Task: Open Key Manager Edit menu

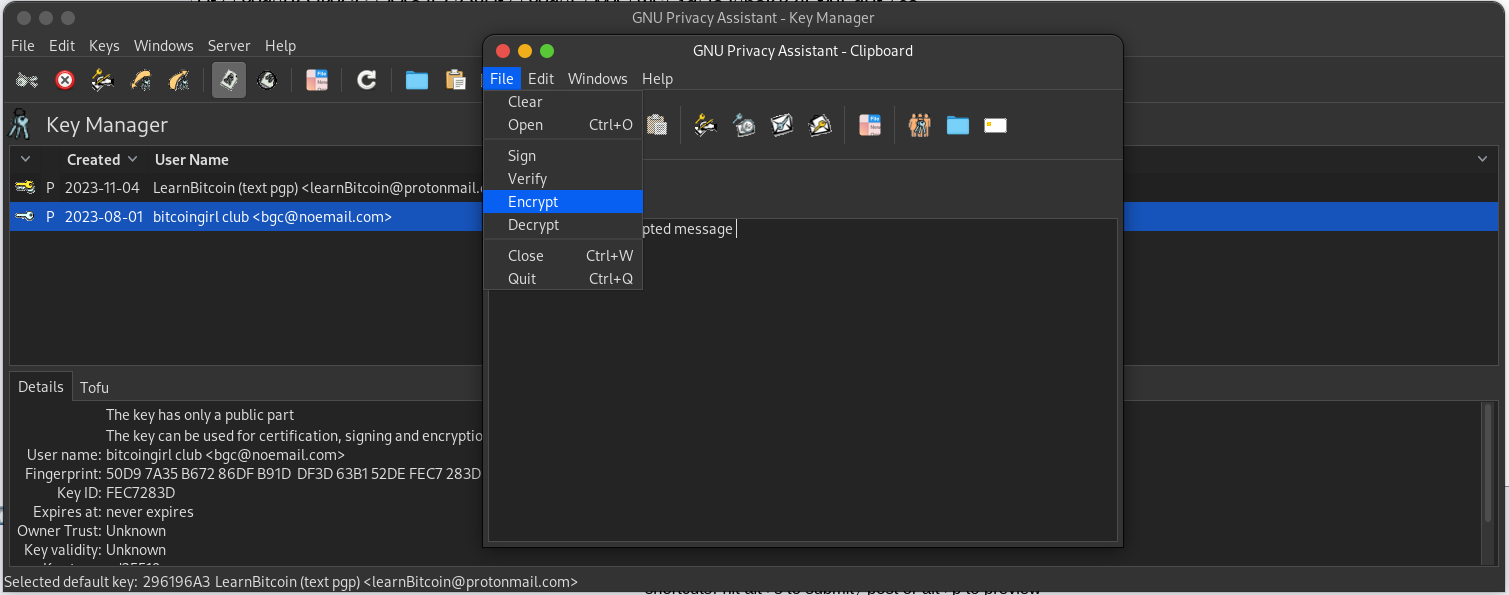Action: coord(62,46)
